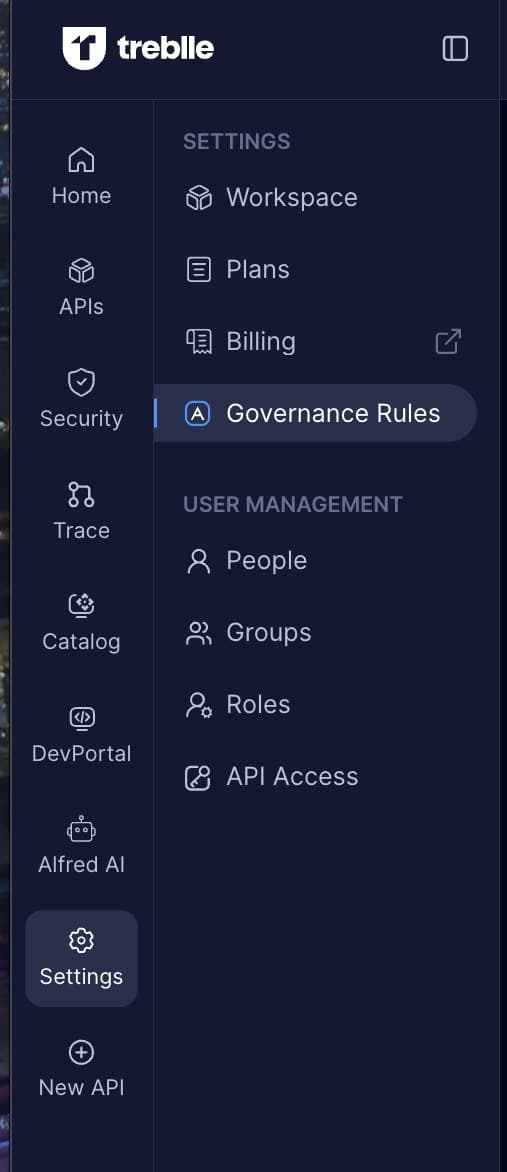
Task: Open Billing external link arrow icon
Action: tap(448, 342)
